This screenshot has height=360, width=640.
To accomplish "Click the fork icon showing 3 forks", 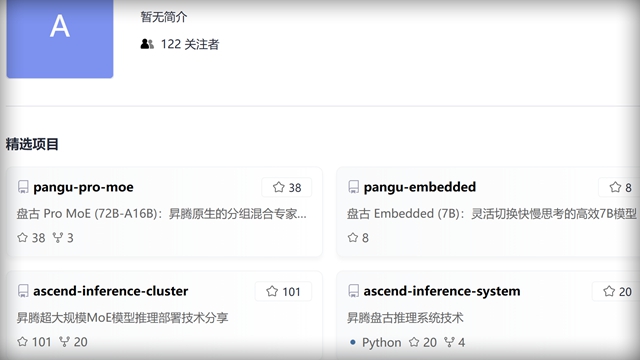I will (58, 238).
